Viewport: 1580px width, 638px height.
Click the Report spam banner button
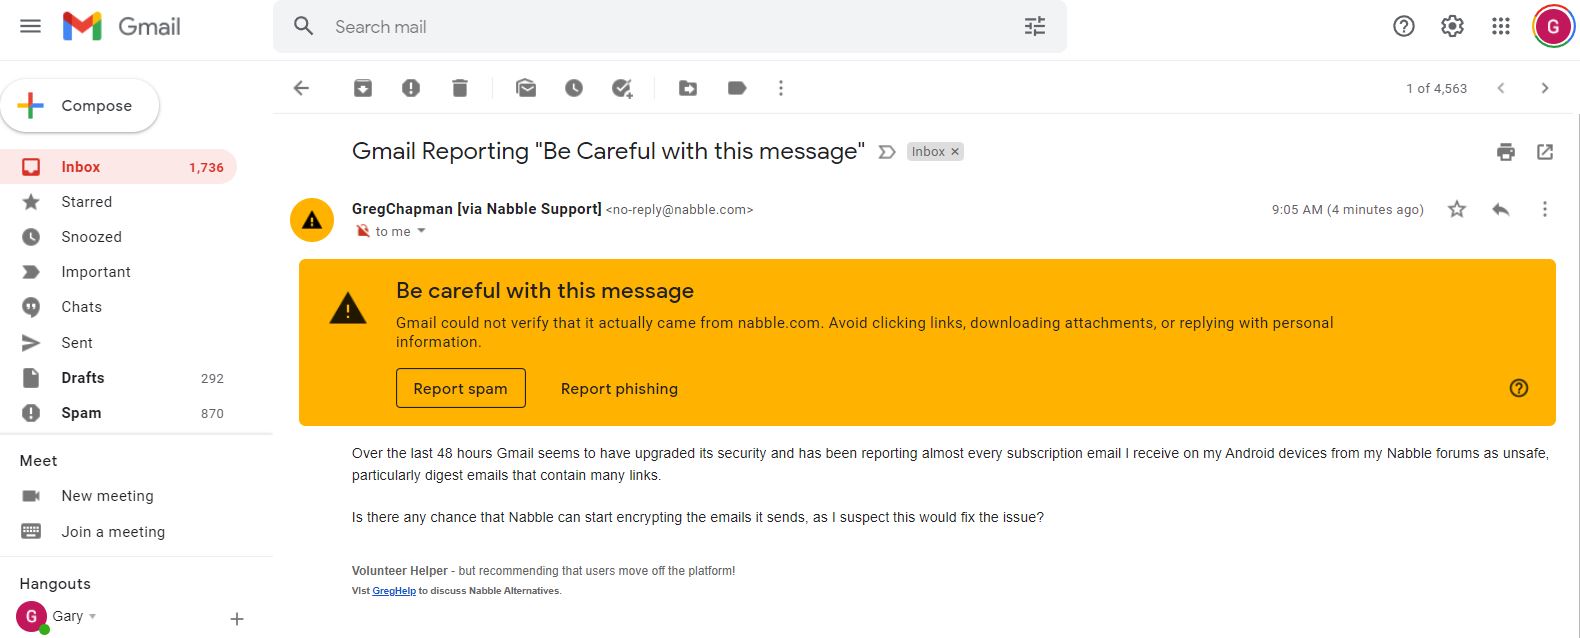pos(460,388)
